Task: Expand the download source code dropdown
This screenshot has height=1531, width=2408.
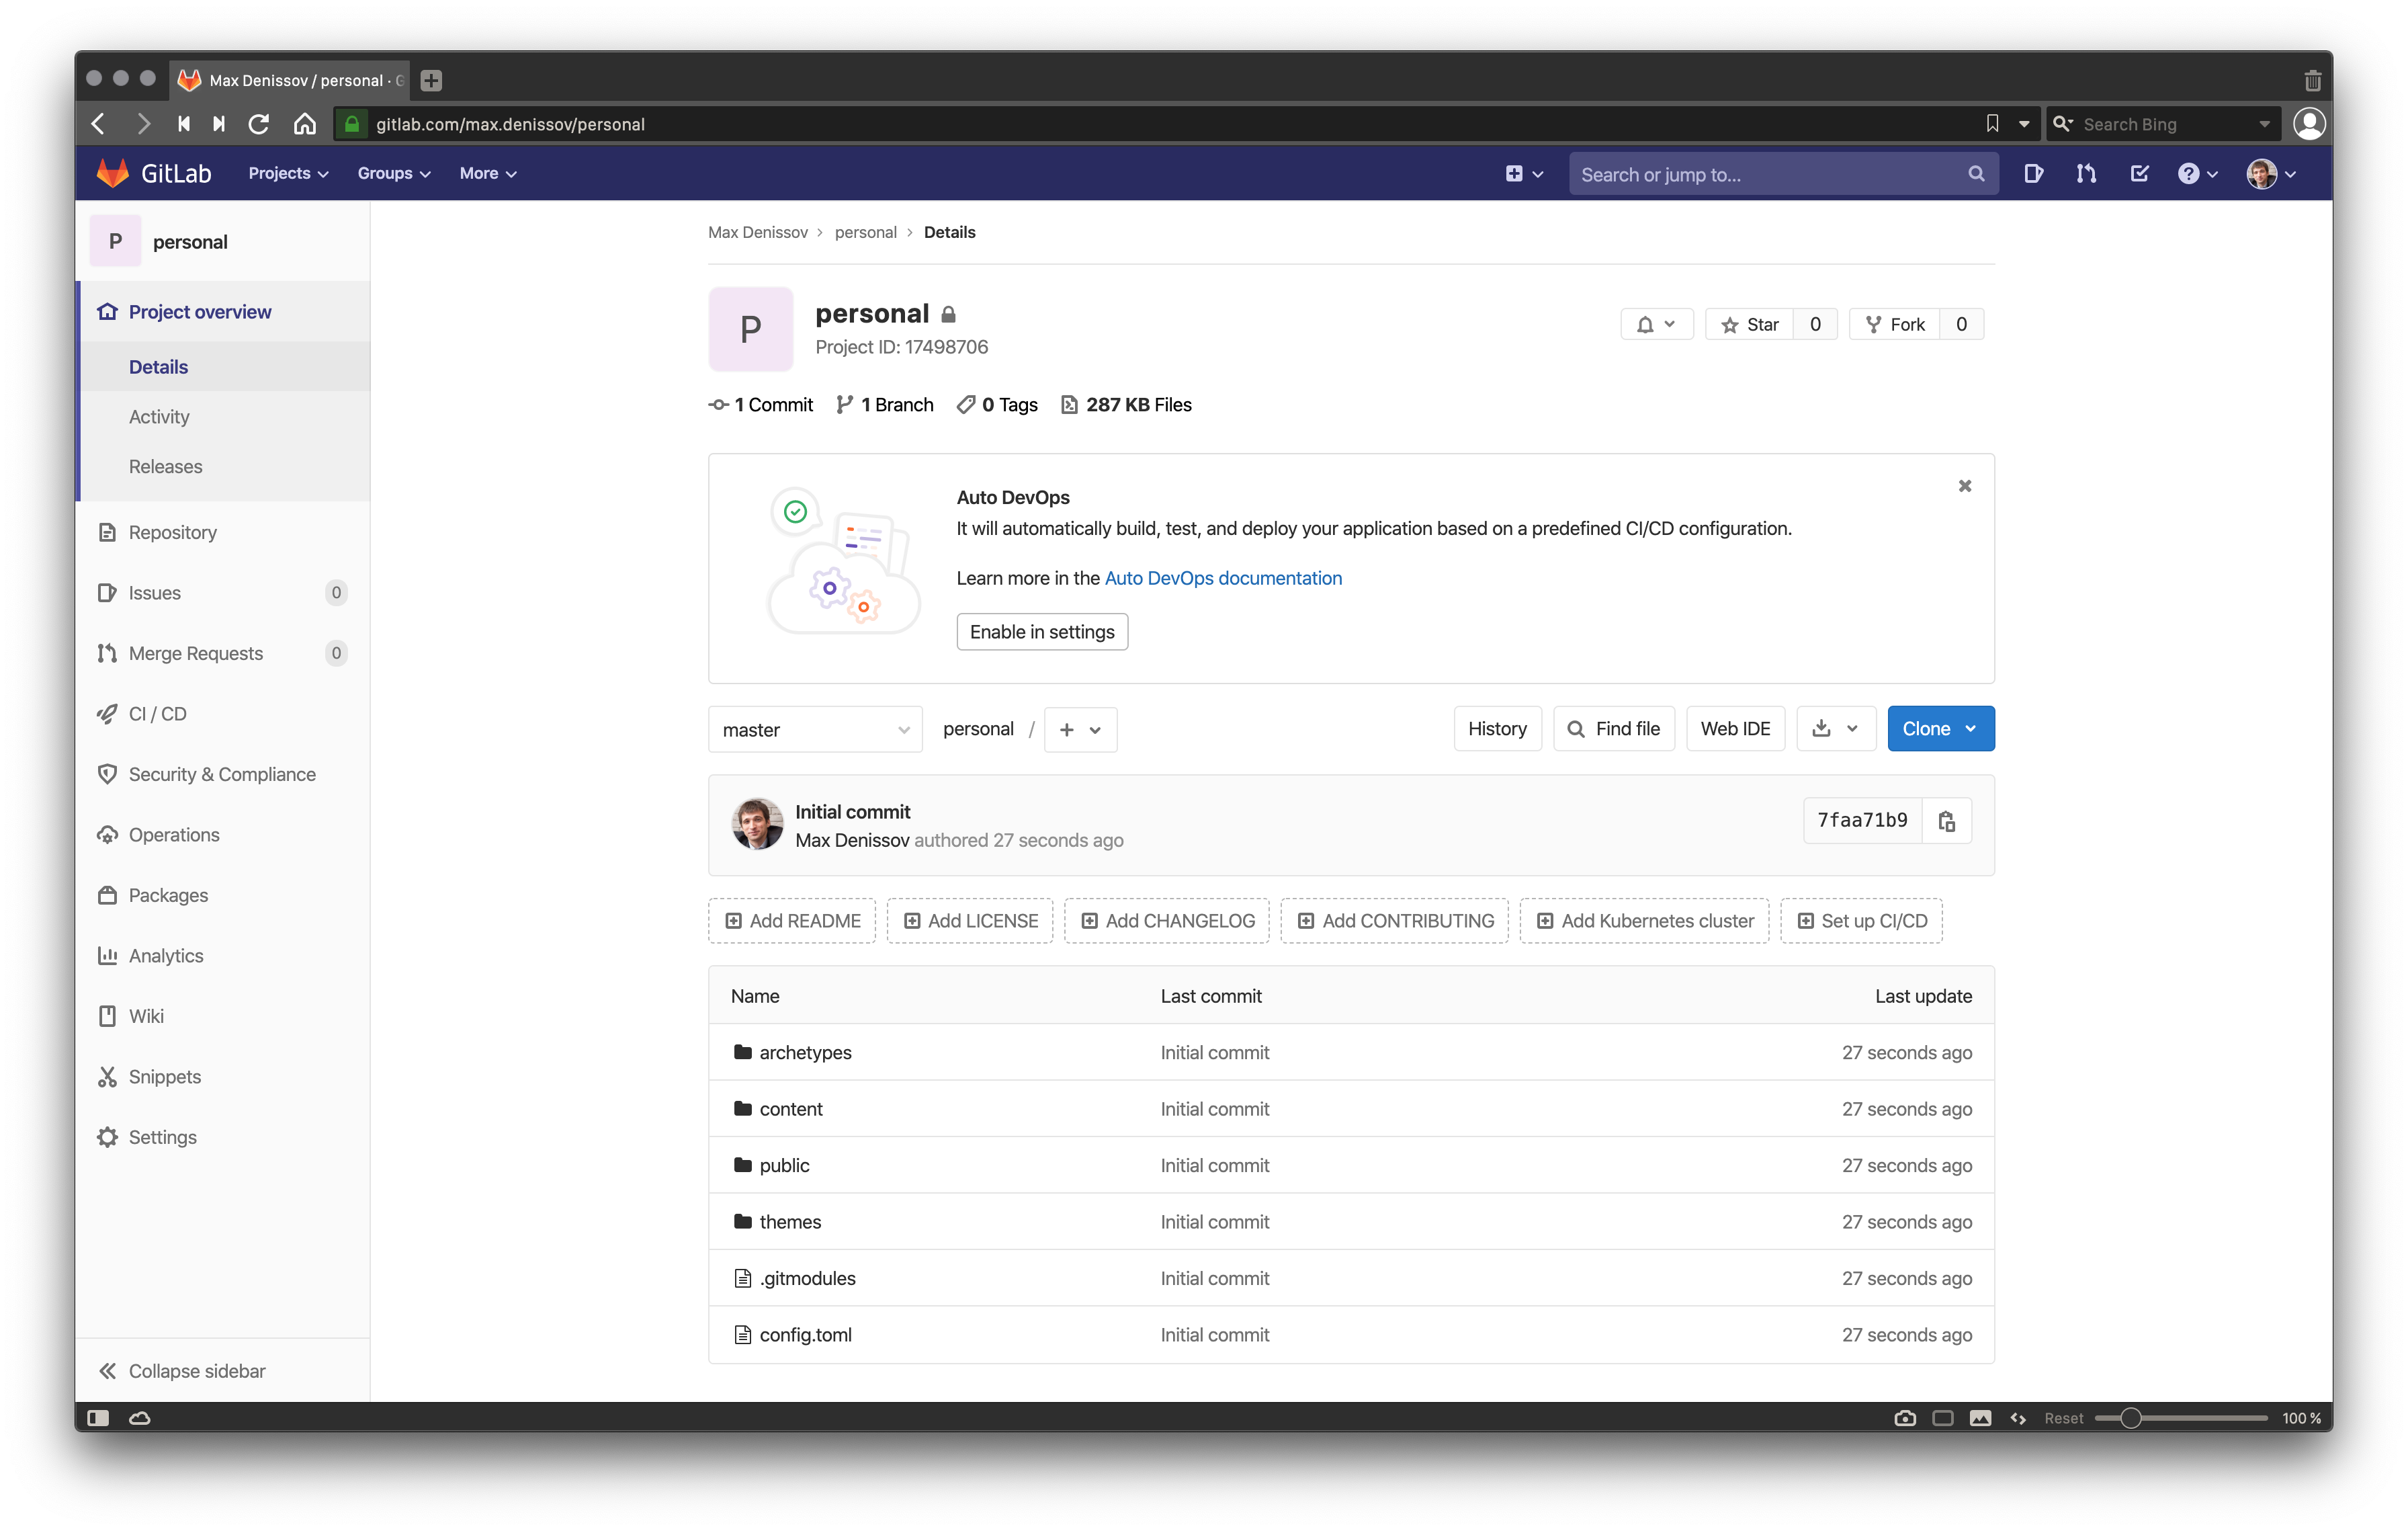Action: (x=1835, y=728)
